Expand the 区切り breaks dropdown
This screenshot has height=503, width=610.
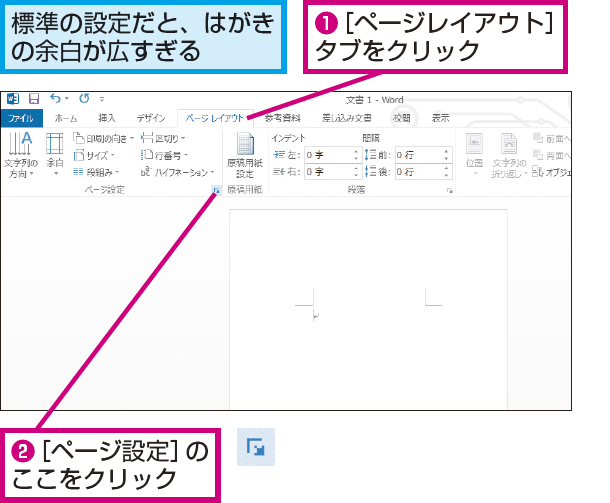[163, 138]
